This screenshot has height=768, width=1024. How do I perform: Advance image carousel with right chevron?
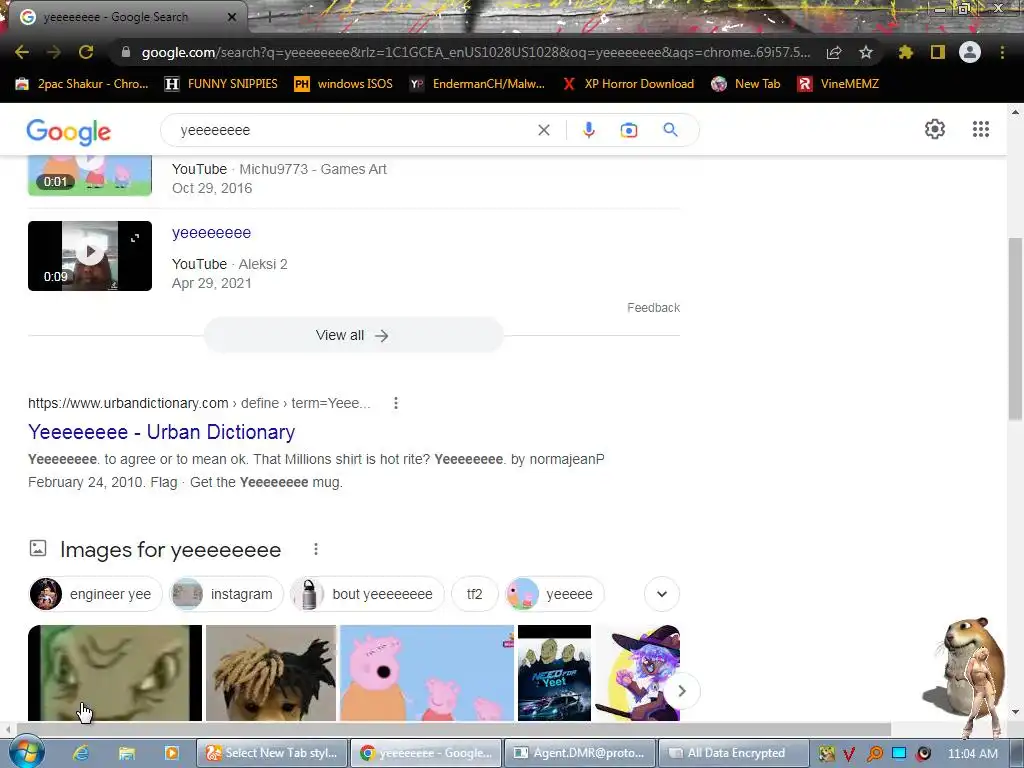tap(682, 691)
